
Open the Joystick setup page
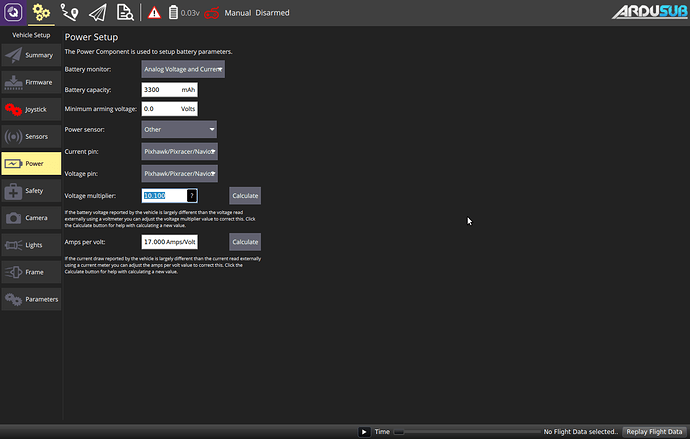point(31,109)
